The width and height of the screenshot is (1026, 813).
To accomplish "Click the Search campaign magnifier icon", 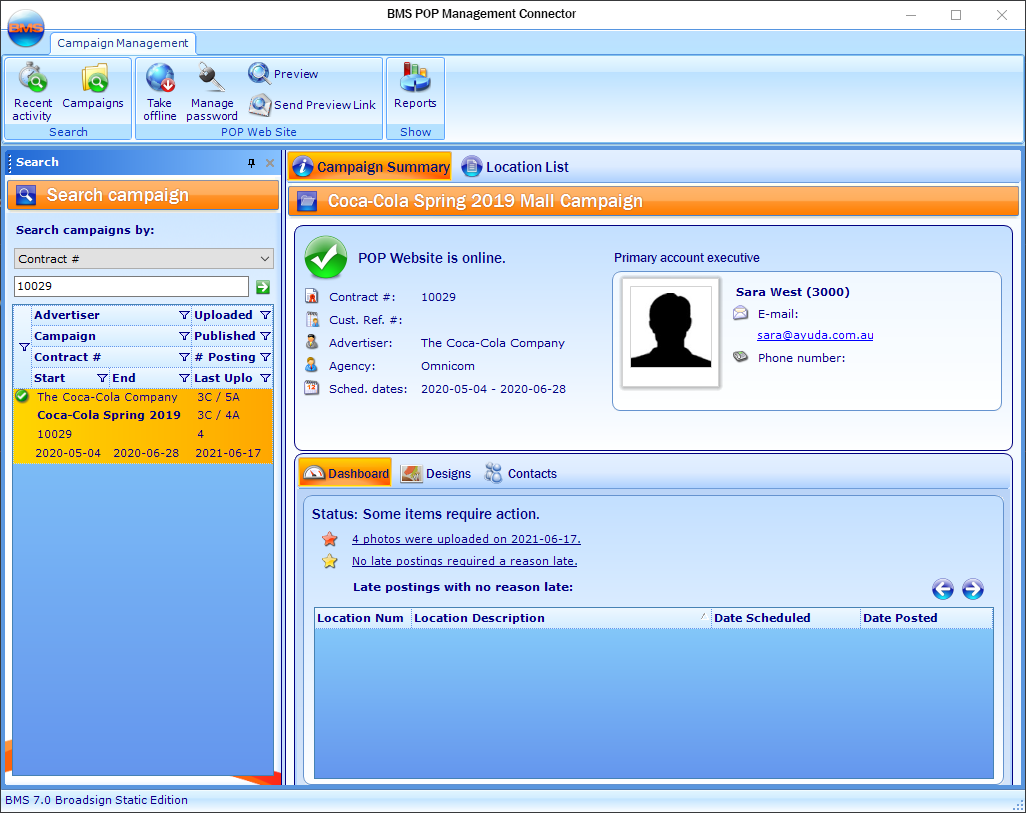I will pyautogui.click(x=26, y=195).
